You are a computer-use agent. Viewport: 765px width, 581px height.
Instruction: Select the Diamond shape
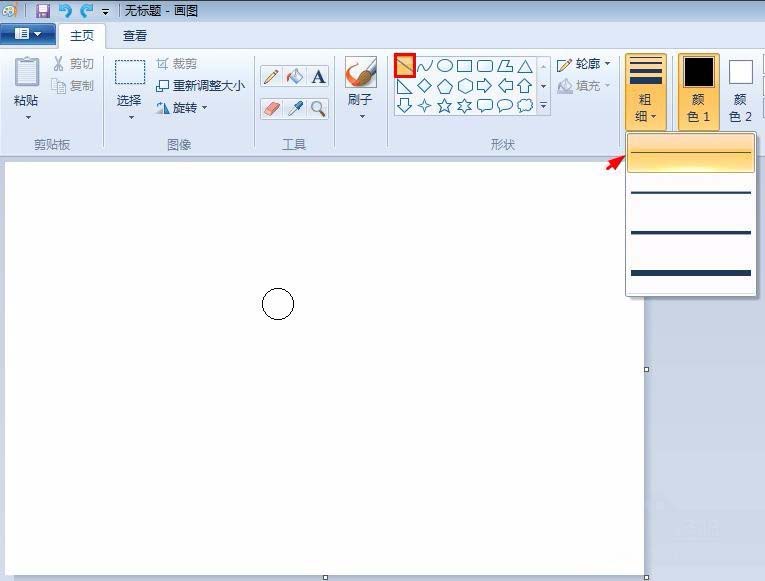click(x=425, y=86)
